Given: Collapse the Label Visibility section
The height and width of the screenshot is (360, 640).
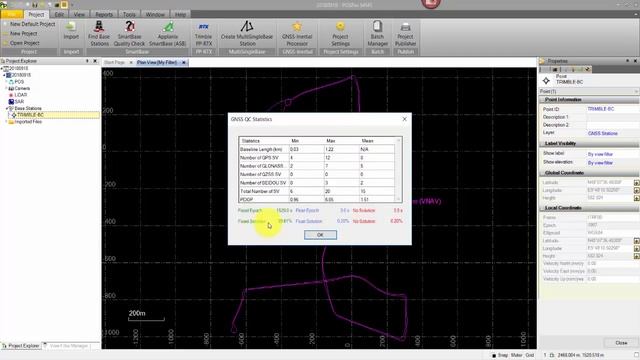Looking at the screenshot, I should click(x=560, y=144).
